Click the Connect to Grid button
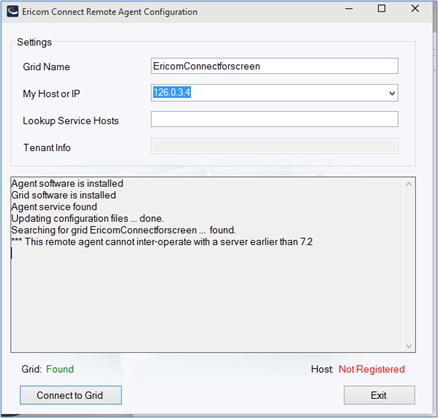The width and height of the screenshot is (438, 418). coord(71,395)
